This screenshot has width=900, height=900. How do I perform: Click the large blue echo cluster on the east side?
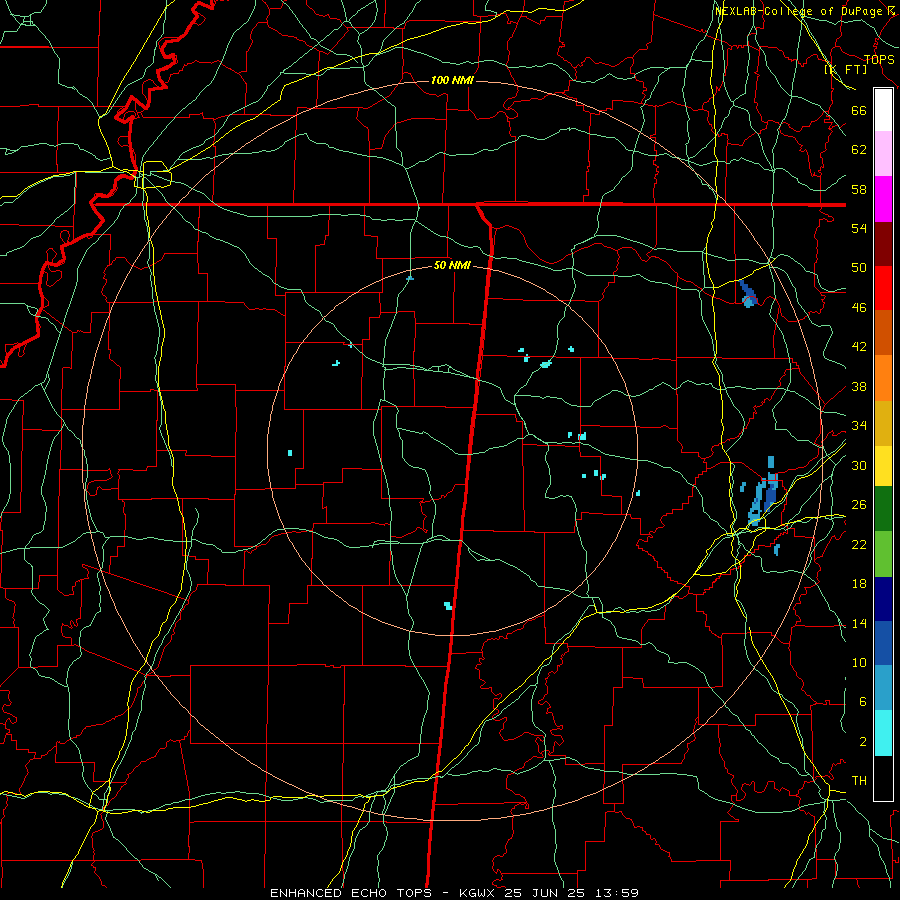point(764,492)
